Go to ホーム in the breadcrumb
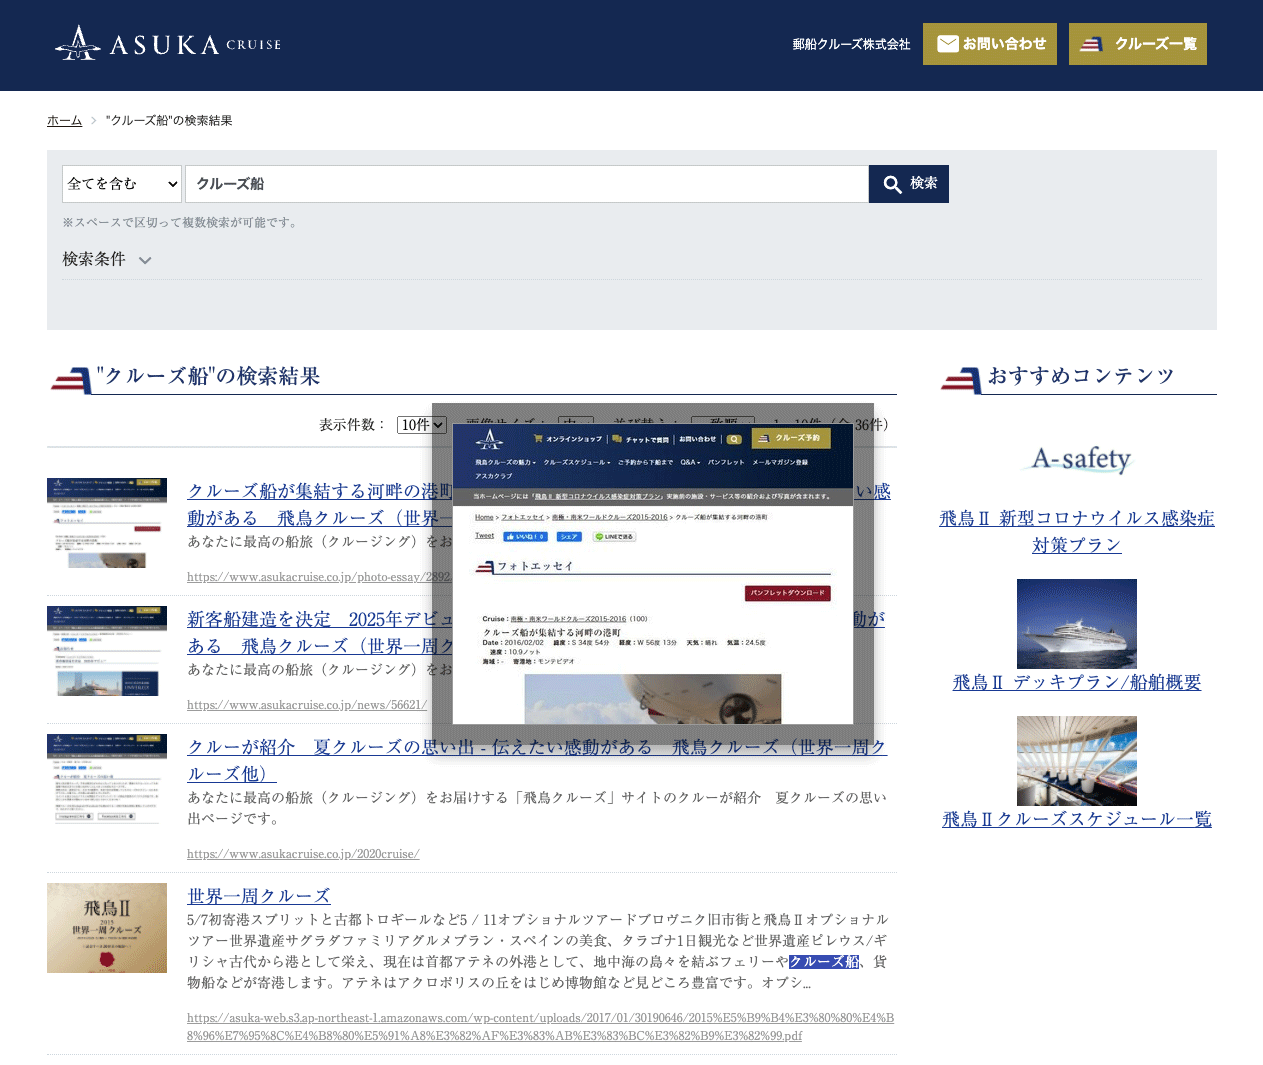This screenshot has width=1263, height=1065. coord(64,121)
